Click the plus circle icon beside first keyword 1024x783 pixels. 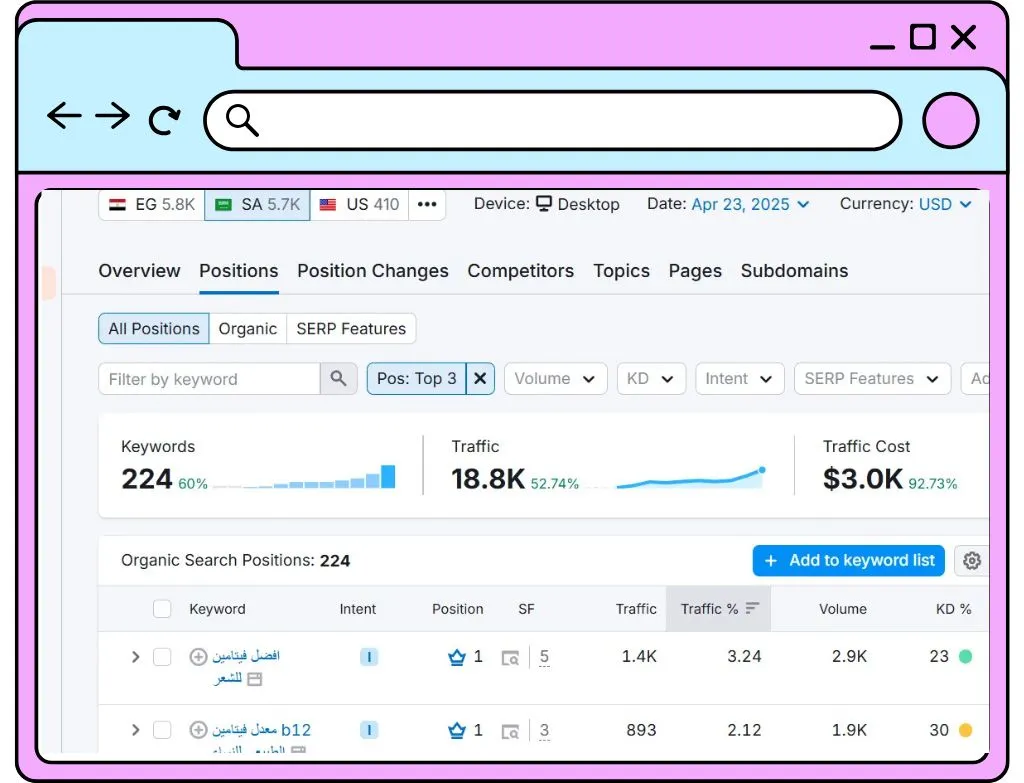[198, 656]
